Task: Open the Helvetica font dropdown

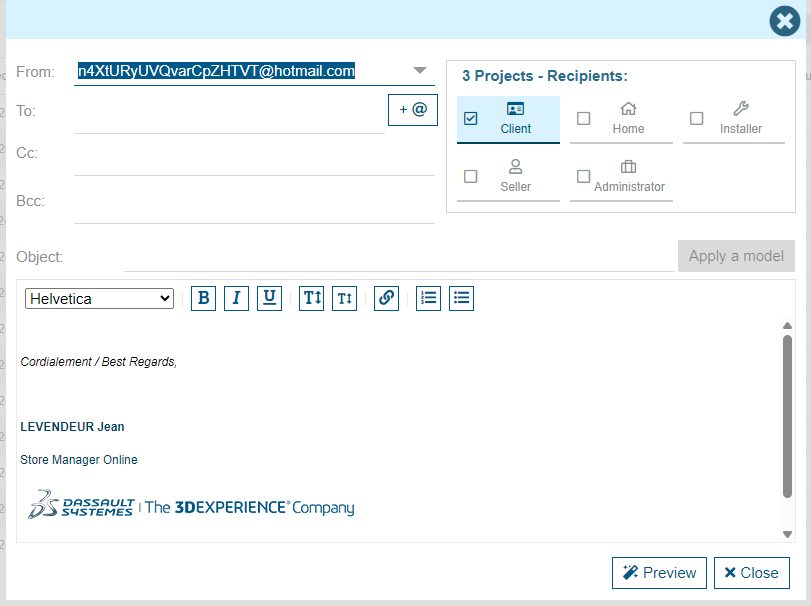Action: [99, 298]
